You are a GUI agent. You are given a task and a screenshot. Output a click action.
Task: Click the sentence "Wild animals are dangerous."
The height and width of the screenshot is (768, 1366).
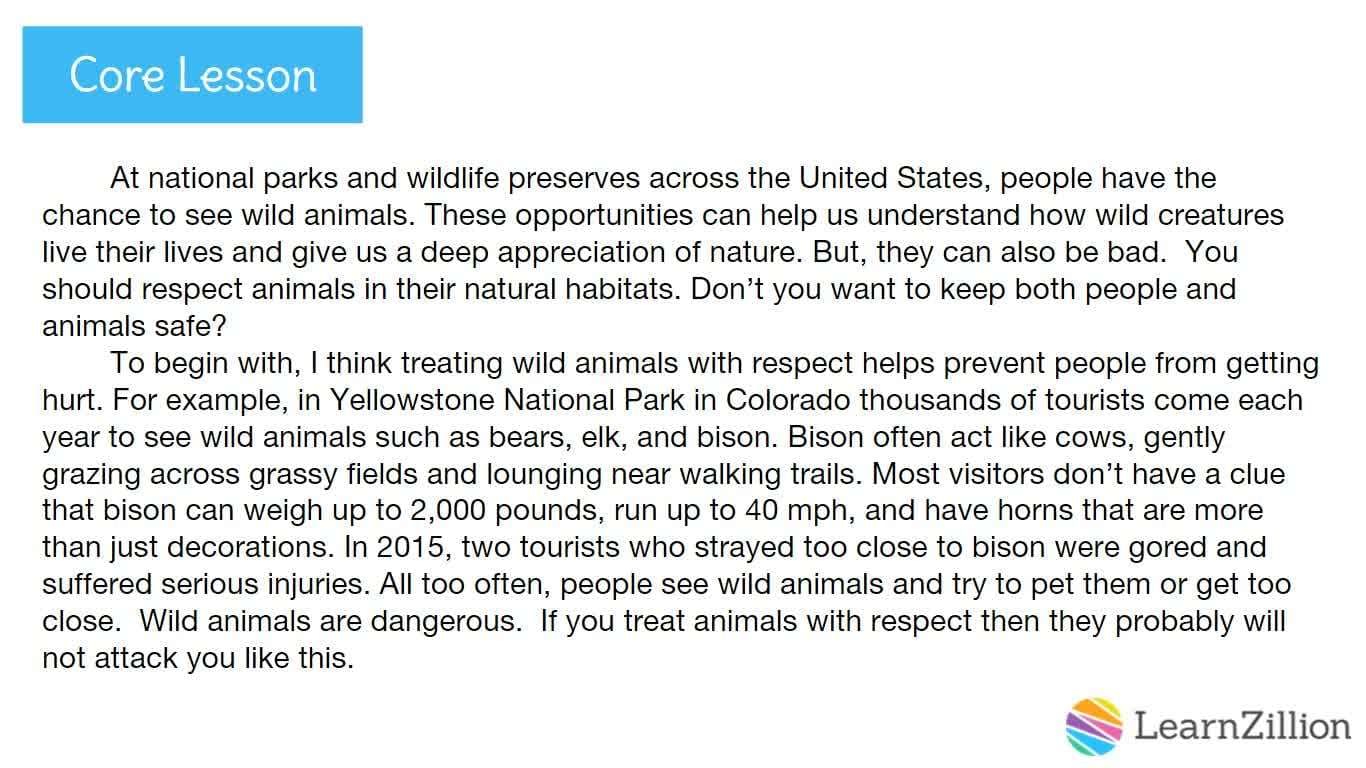click(x=331, y=622)
